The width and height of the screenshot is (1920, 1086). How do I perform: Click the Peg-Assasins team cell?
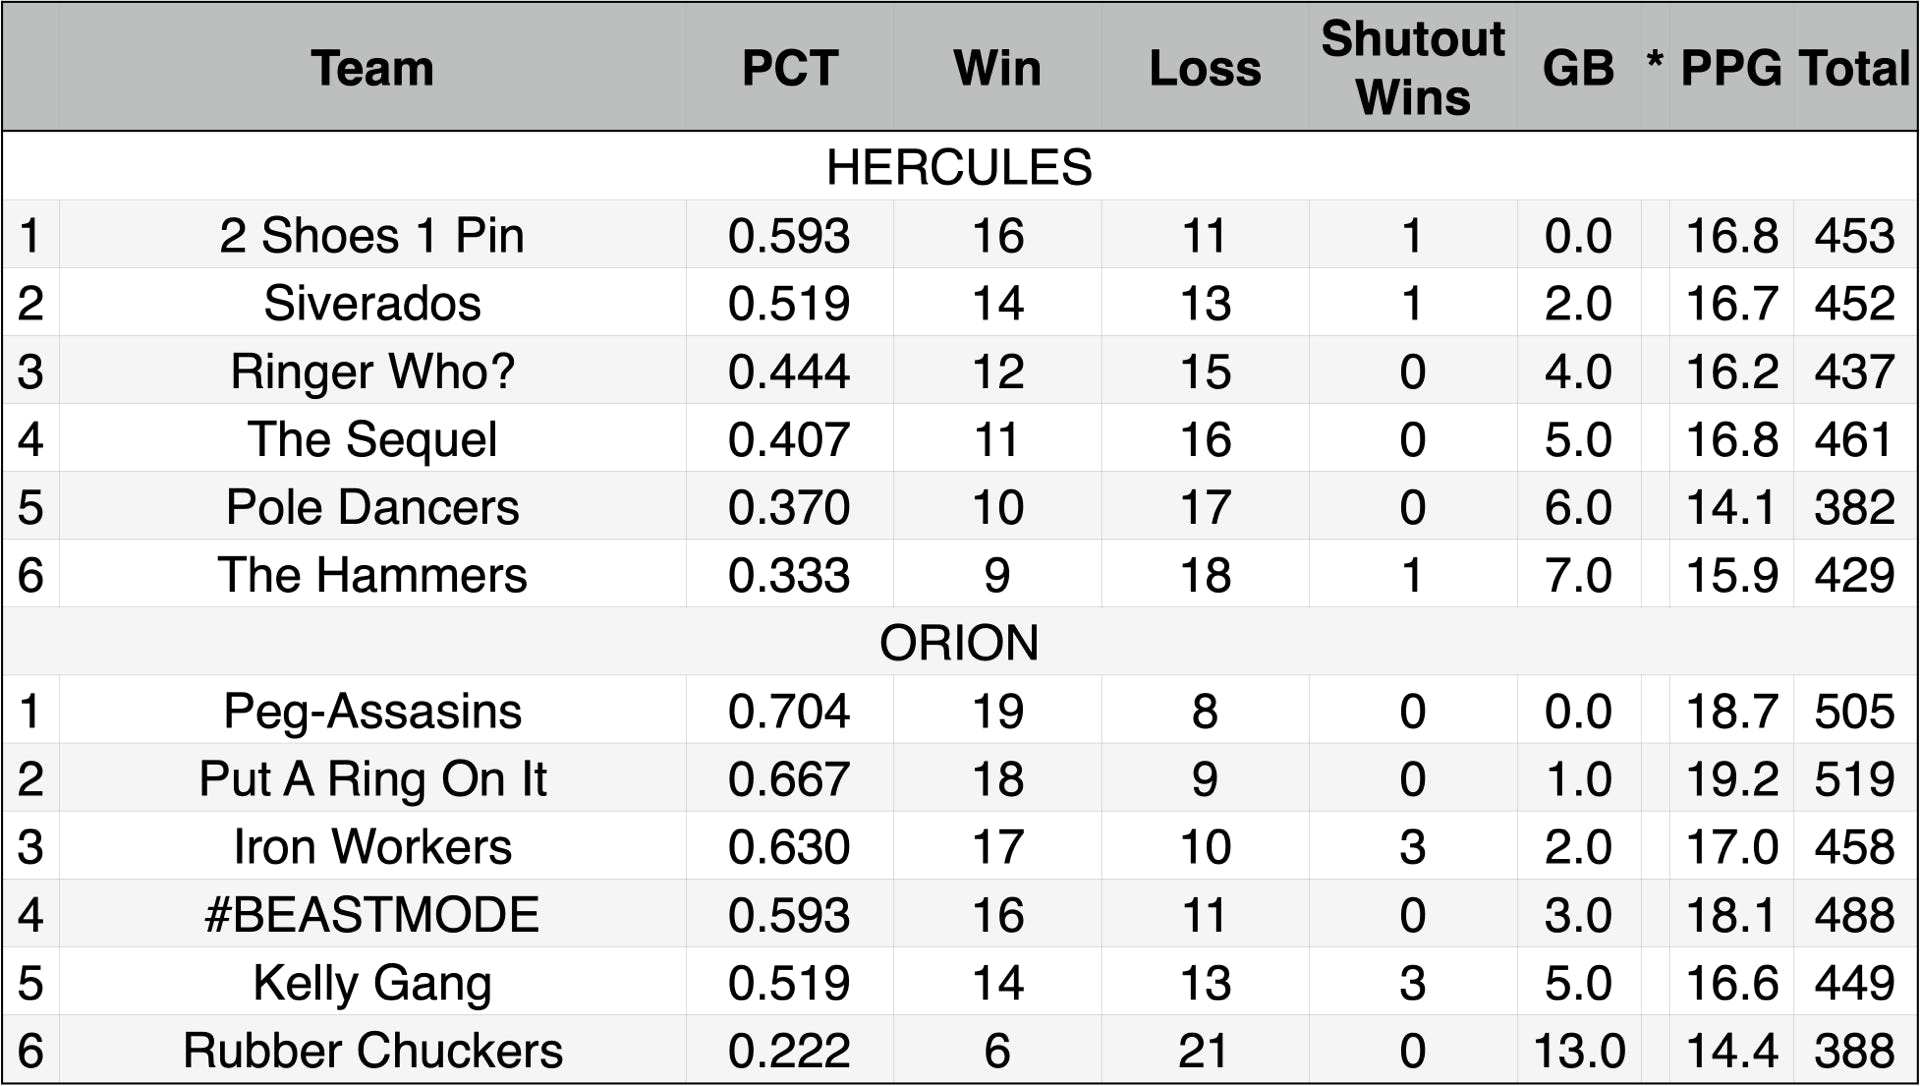pos(372,711)
